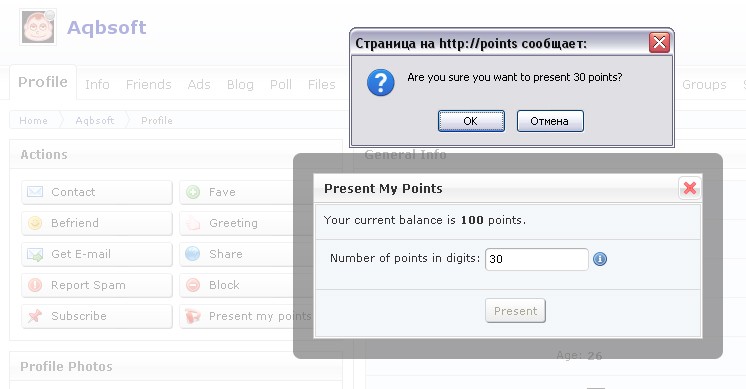Viewport: 746px width, 389px height.
Task: Open the Blog tab
Action: coord(240,85)
